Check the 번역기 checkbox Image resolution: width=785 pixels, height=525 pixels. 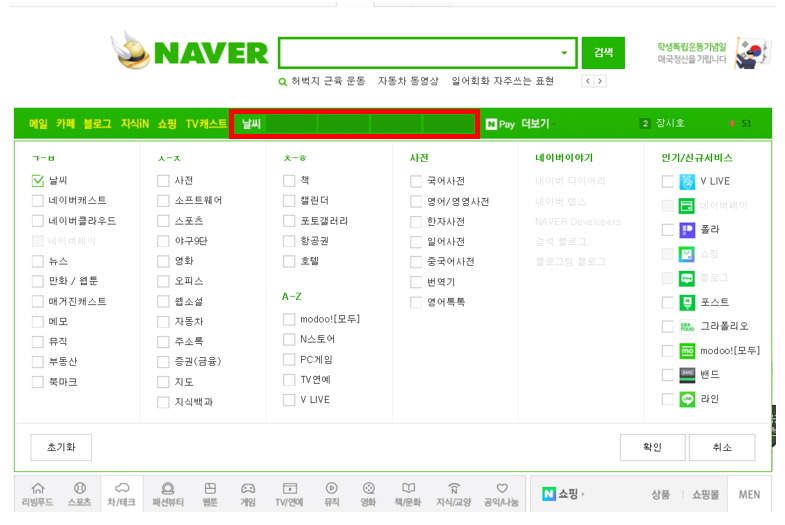416,282
